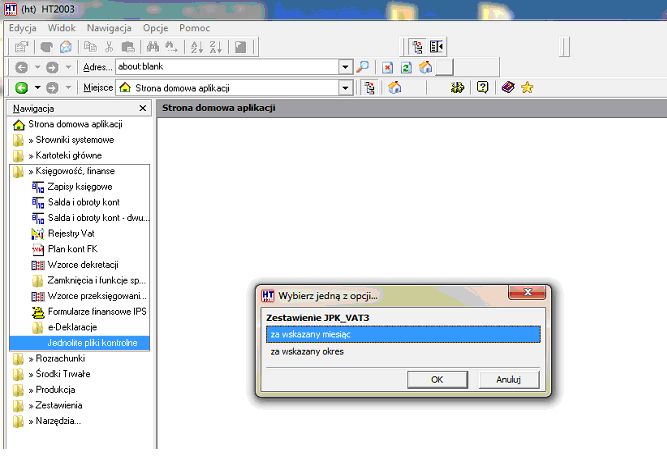The width and height of the screenshot is (667, 466).
Task: Select 'za wskazany miesiąc' option
Action: tap(403, 334)
